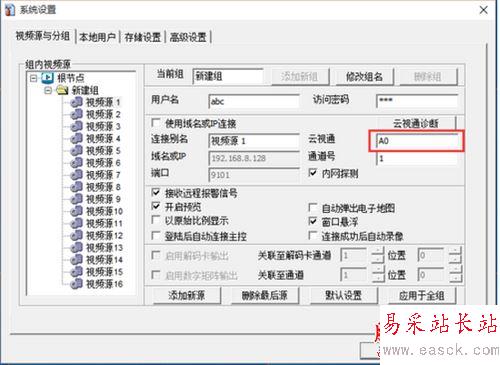Switch to 视频源与分组 tab
Viewport: 500px width, 365px height.
43,36
